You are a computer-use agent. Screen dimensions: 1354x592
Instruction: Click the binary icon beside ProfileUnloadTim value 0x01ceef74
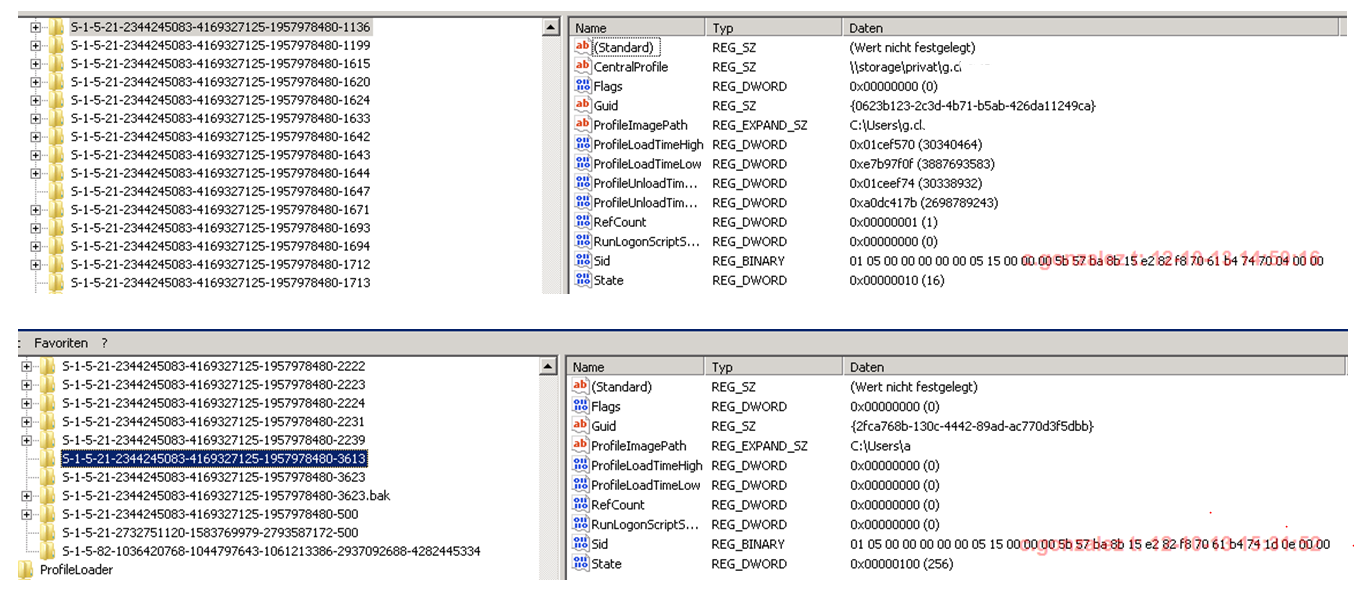click(582, 183)
